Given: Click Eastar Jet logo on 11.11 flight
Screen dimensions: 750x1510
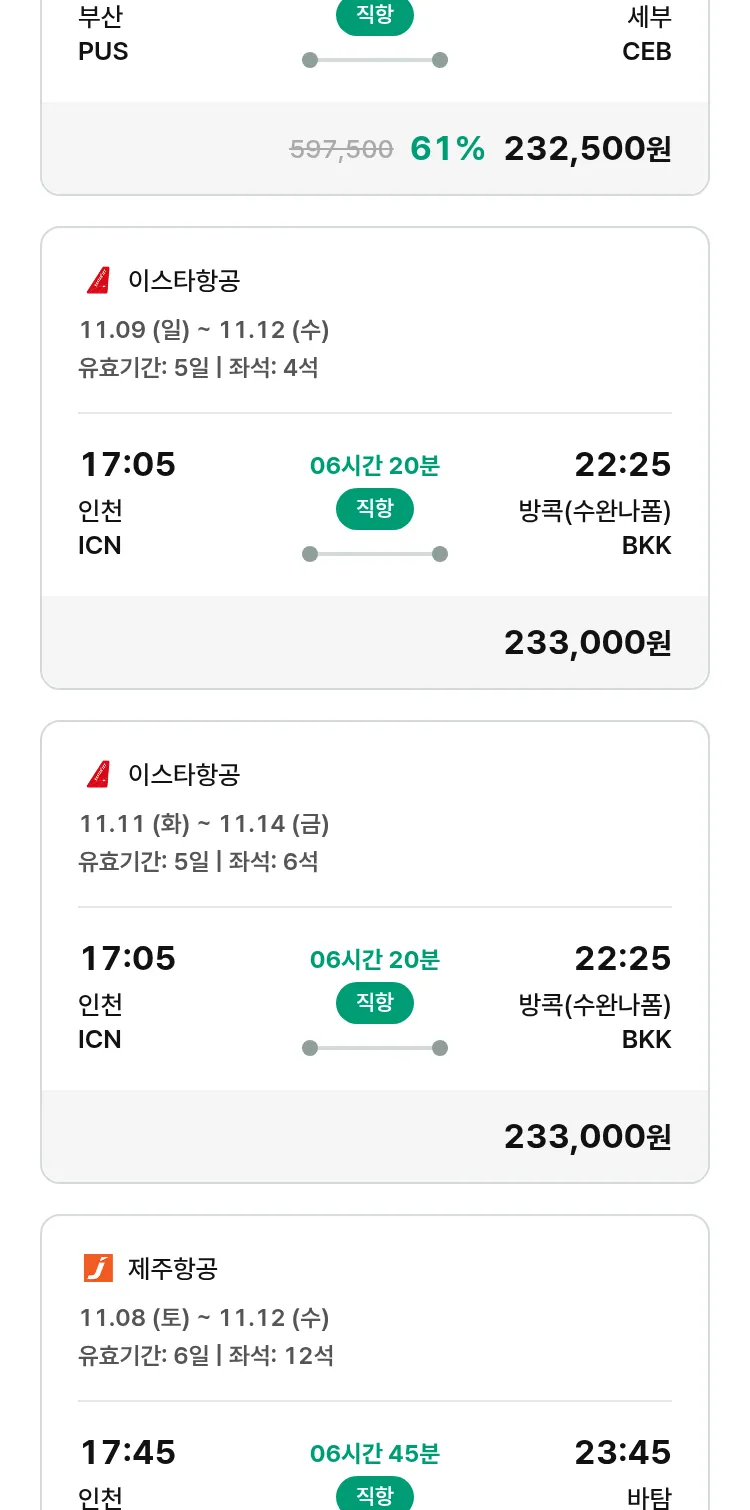Looking at the screenshot, I should (98, 775).
